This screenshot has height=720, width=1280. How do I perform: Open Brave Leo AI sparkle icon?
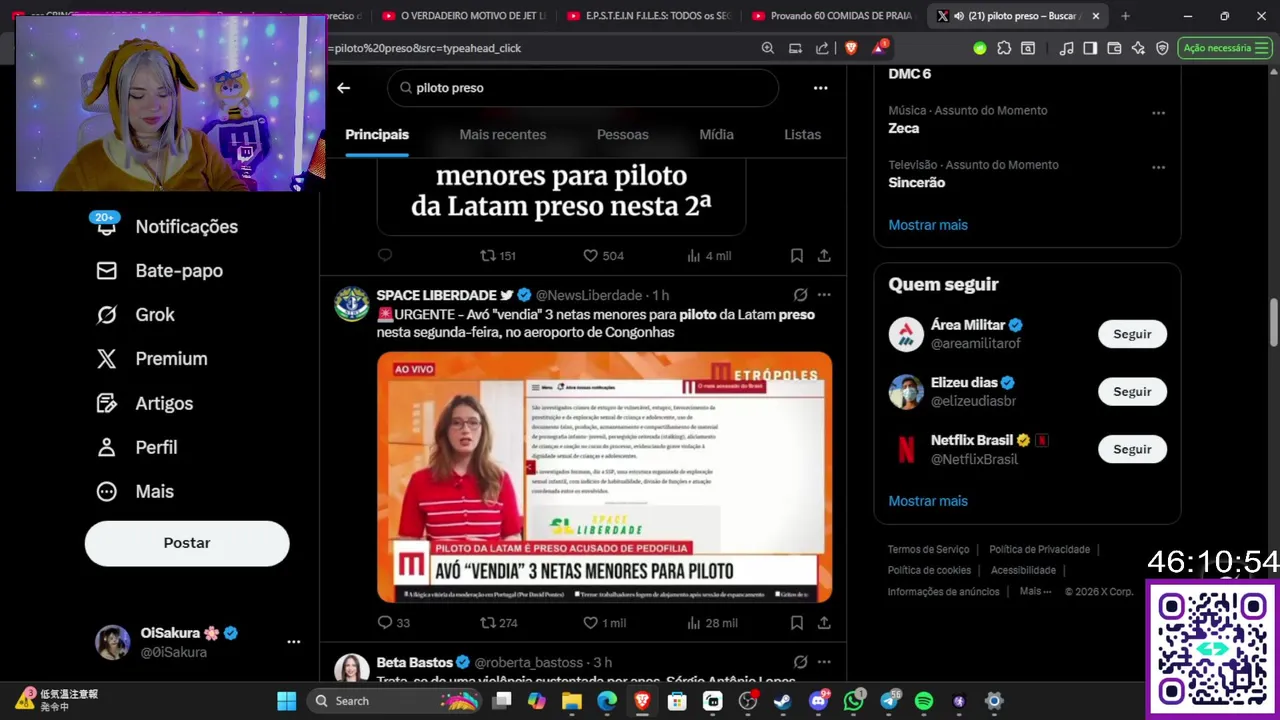pos(1138,48)
